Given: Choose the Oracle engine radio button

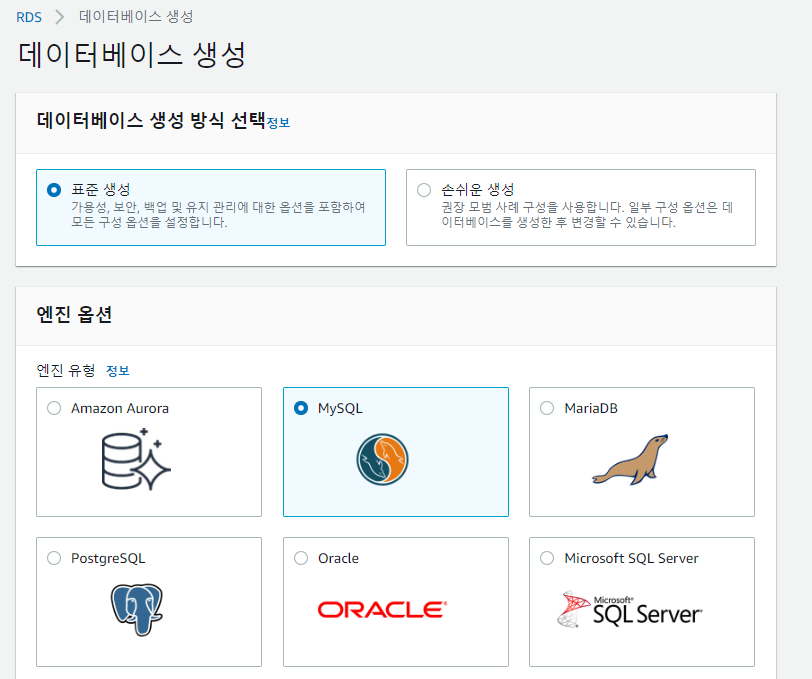Looking at the screenshot, I should [x=301, y=558].
